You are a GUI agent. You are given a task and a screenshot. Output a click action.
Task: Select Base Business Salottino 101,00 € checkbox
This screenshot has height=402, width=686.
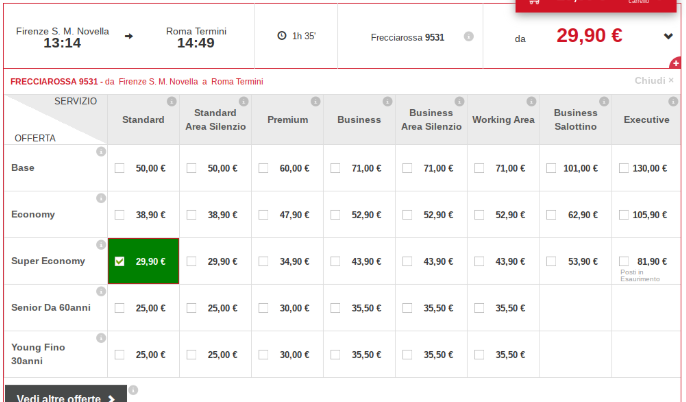[x=551, y=168]
